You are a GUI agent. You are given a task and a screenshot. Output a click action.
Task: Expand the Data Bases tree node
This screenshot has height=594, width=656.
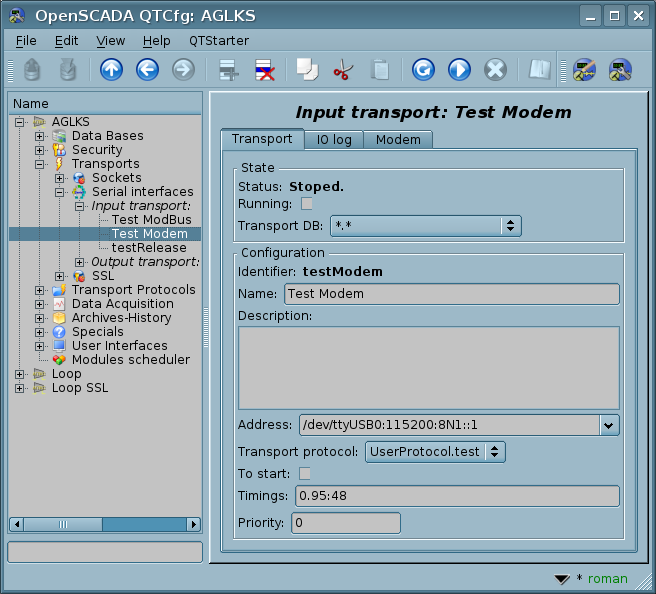click(39, 136)
